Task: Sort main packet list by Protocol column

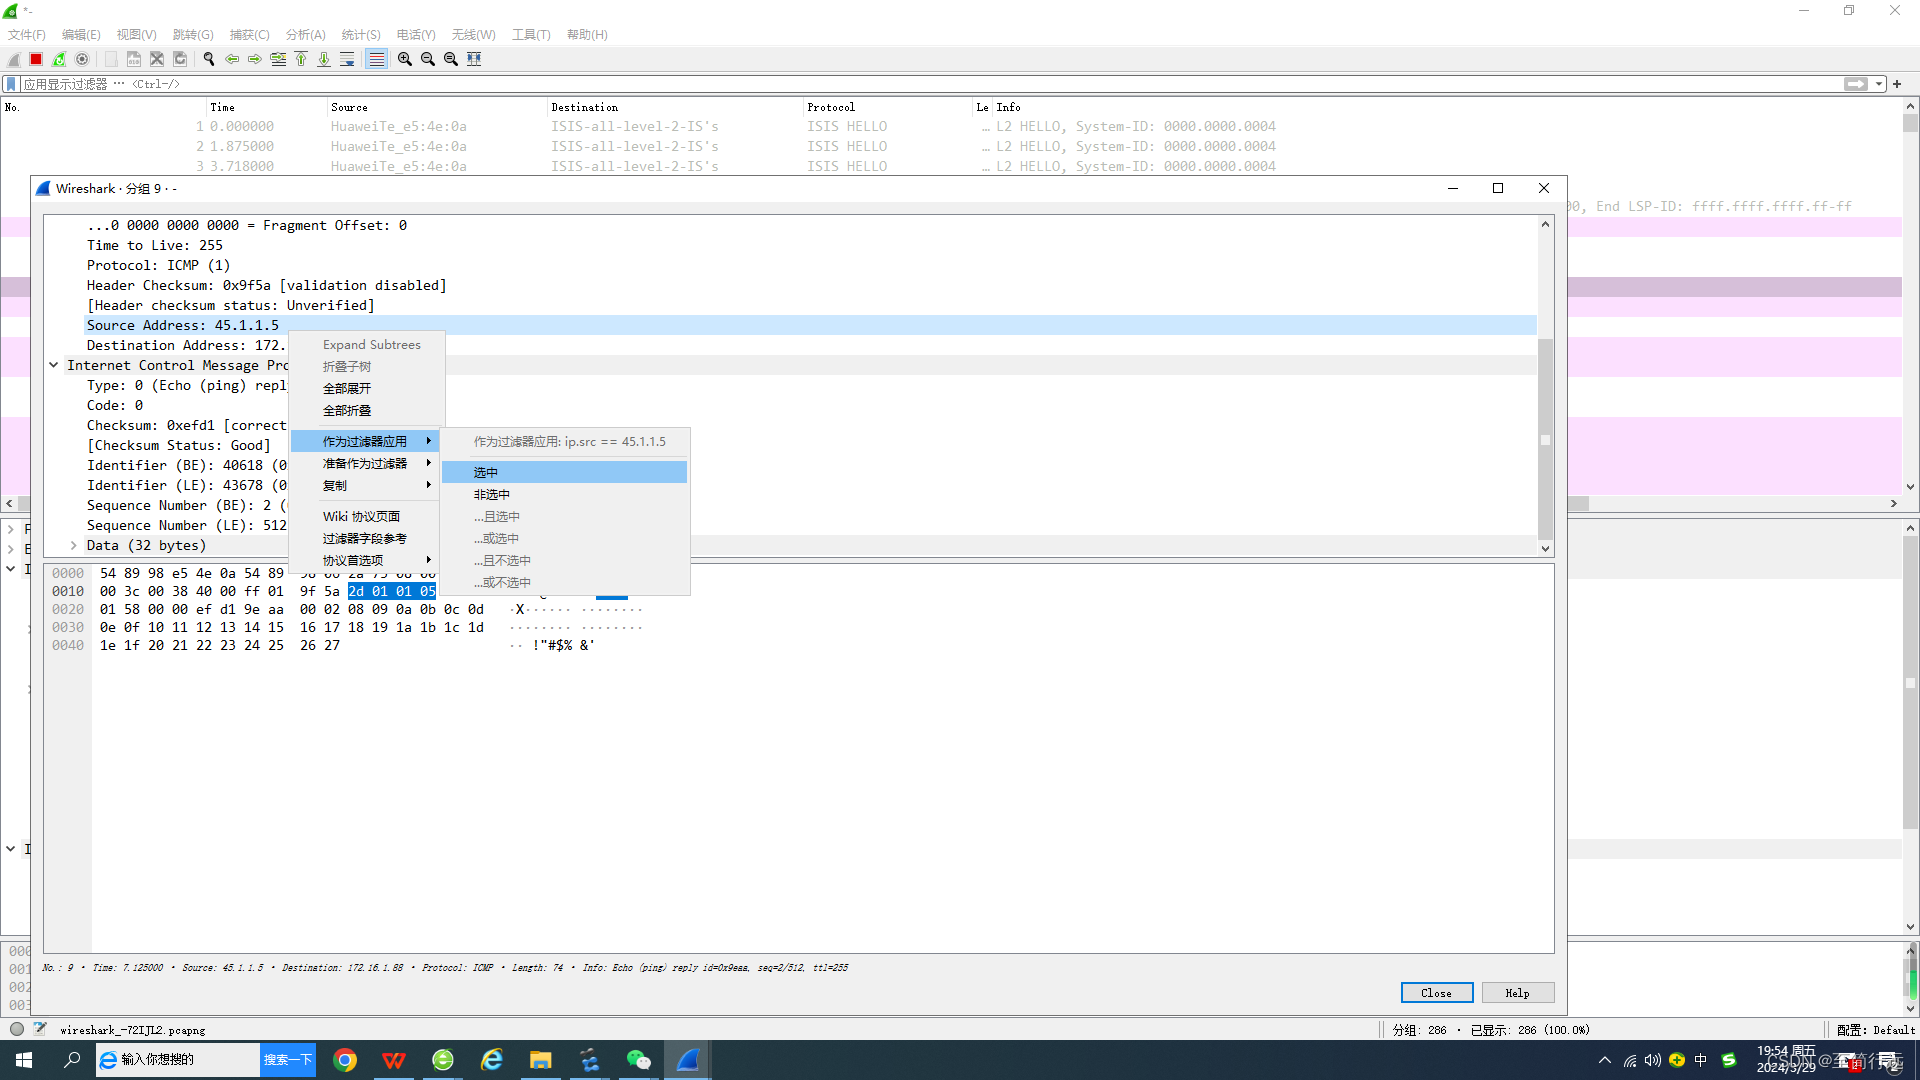Action: tap(888, 107)
